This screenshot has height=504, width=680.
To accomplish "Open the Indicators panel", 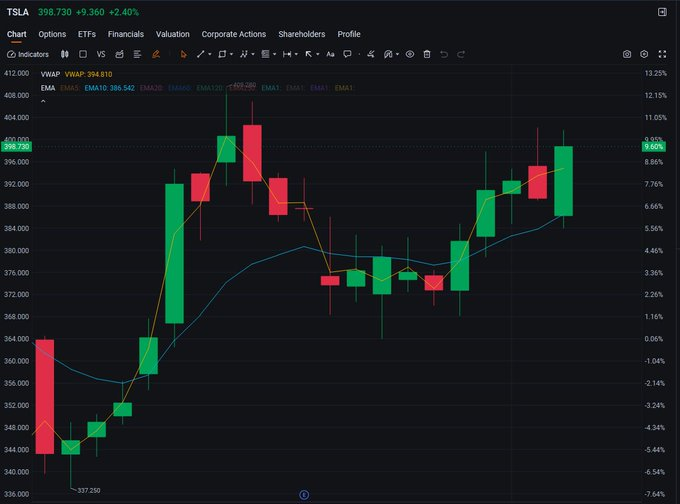I will click(28, 54).
